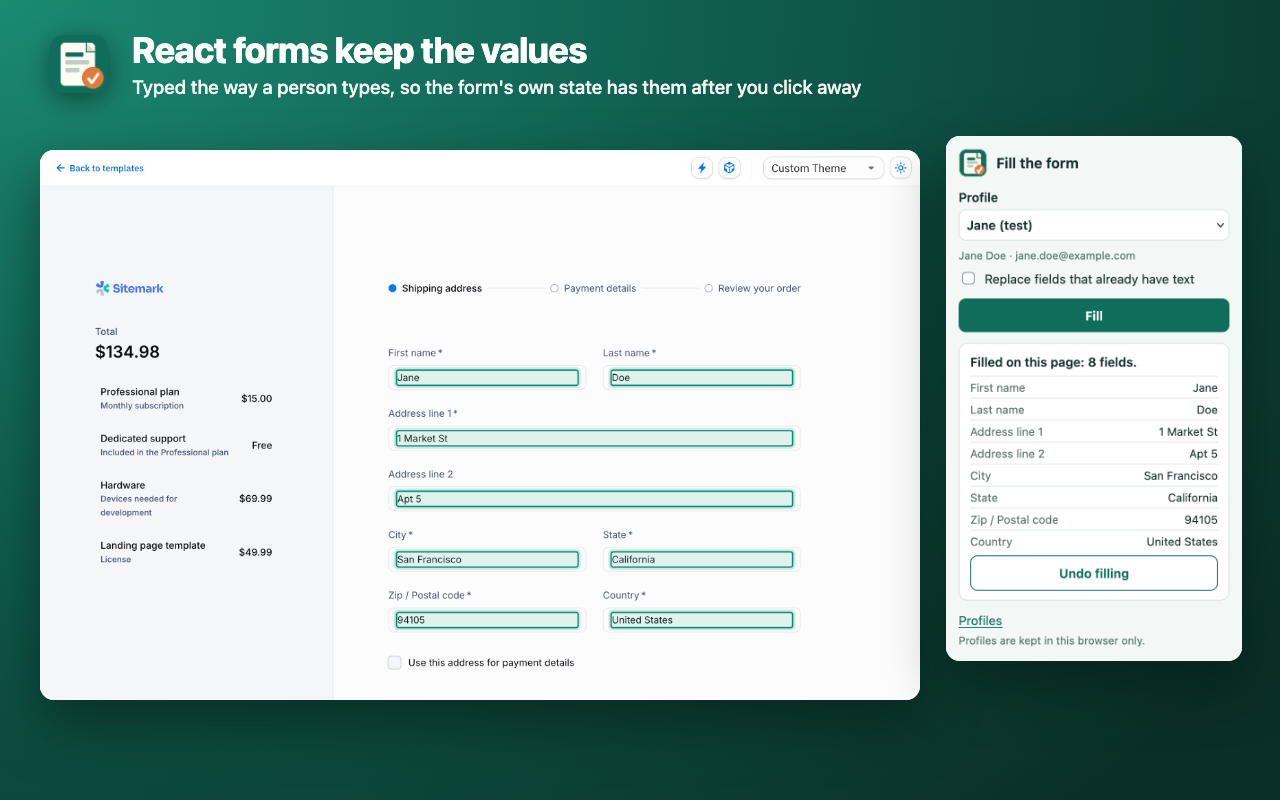Go to Shipping address step
This screenshot has width=1280, height=800.
[x=435, y=288]
